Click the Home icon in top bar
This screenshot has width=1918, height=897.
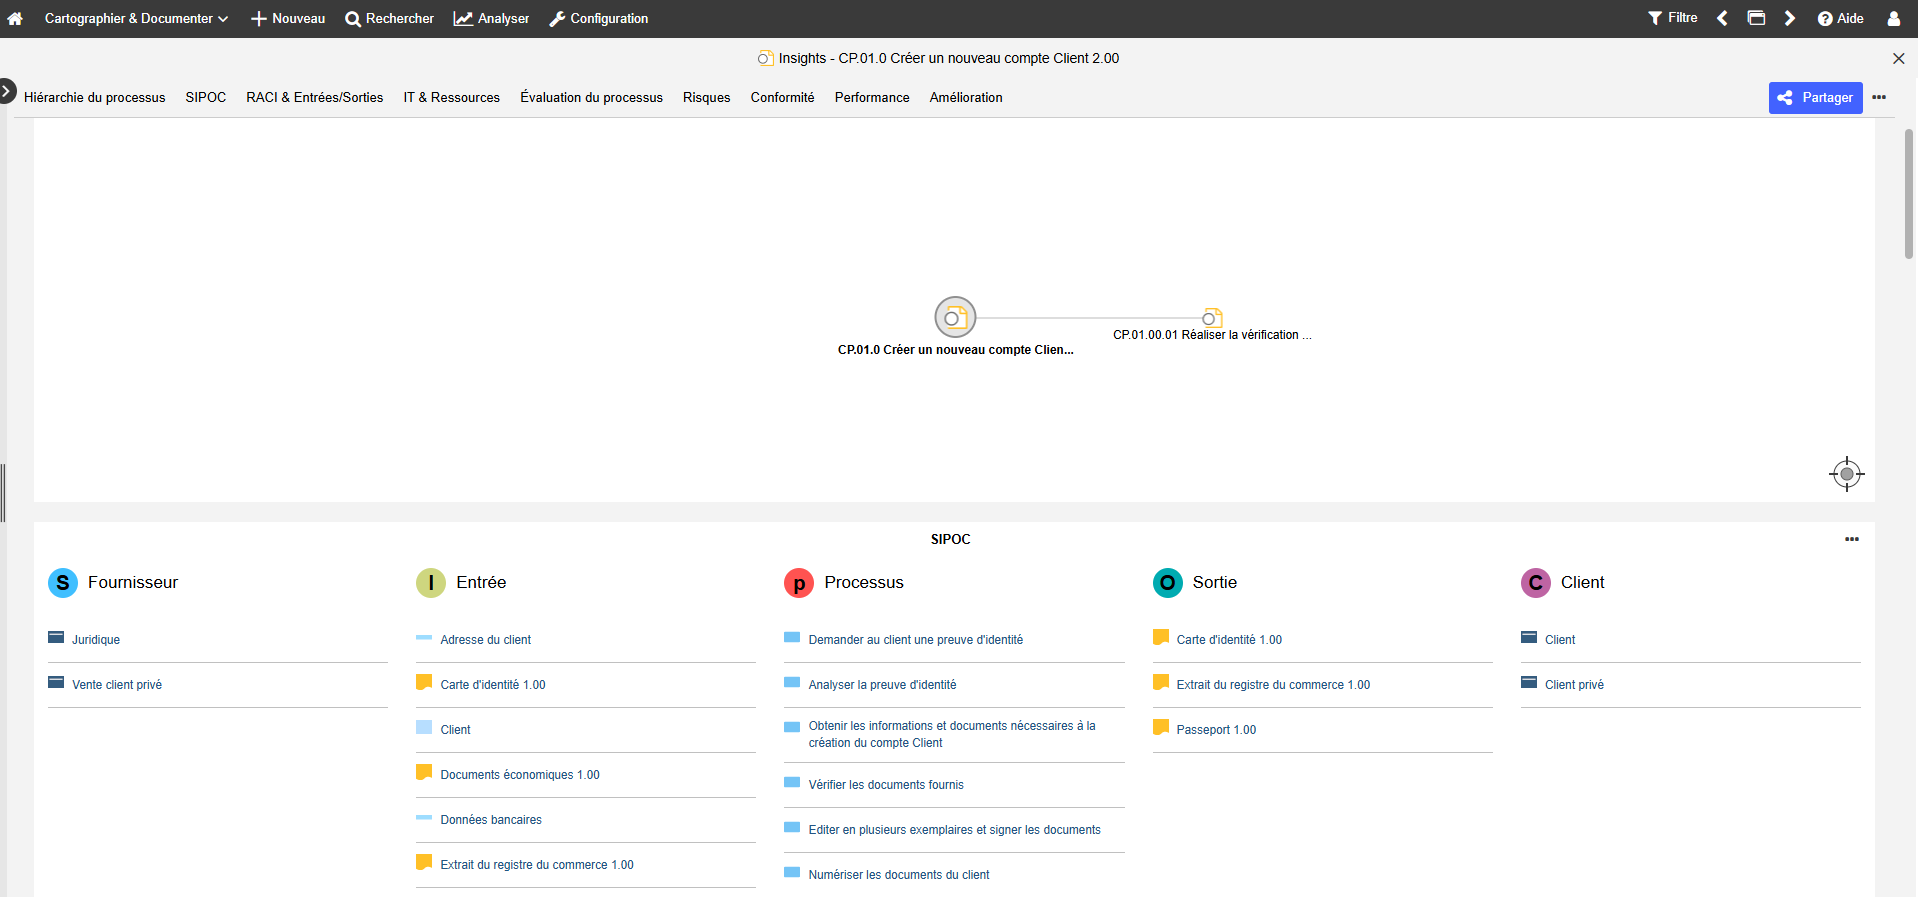(x=15, y=19)
